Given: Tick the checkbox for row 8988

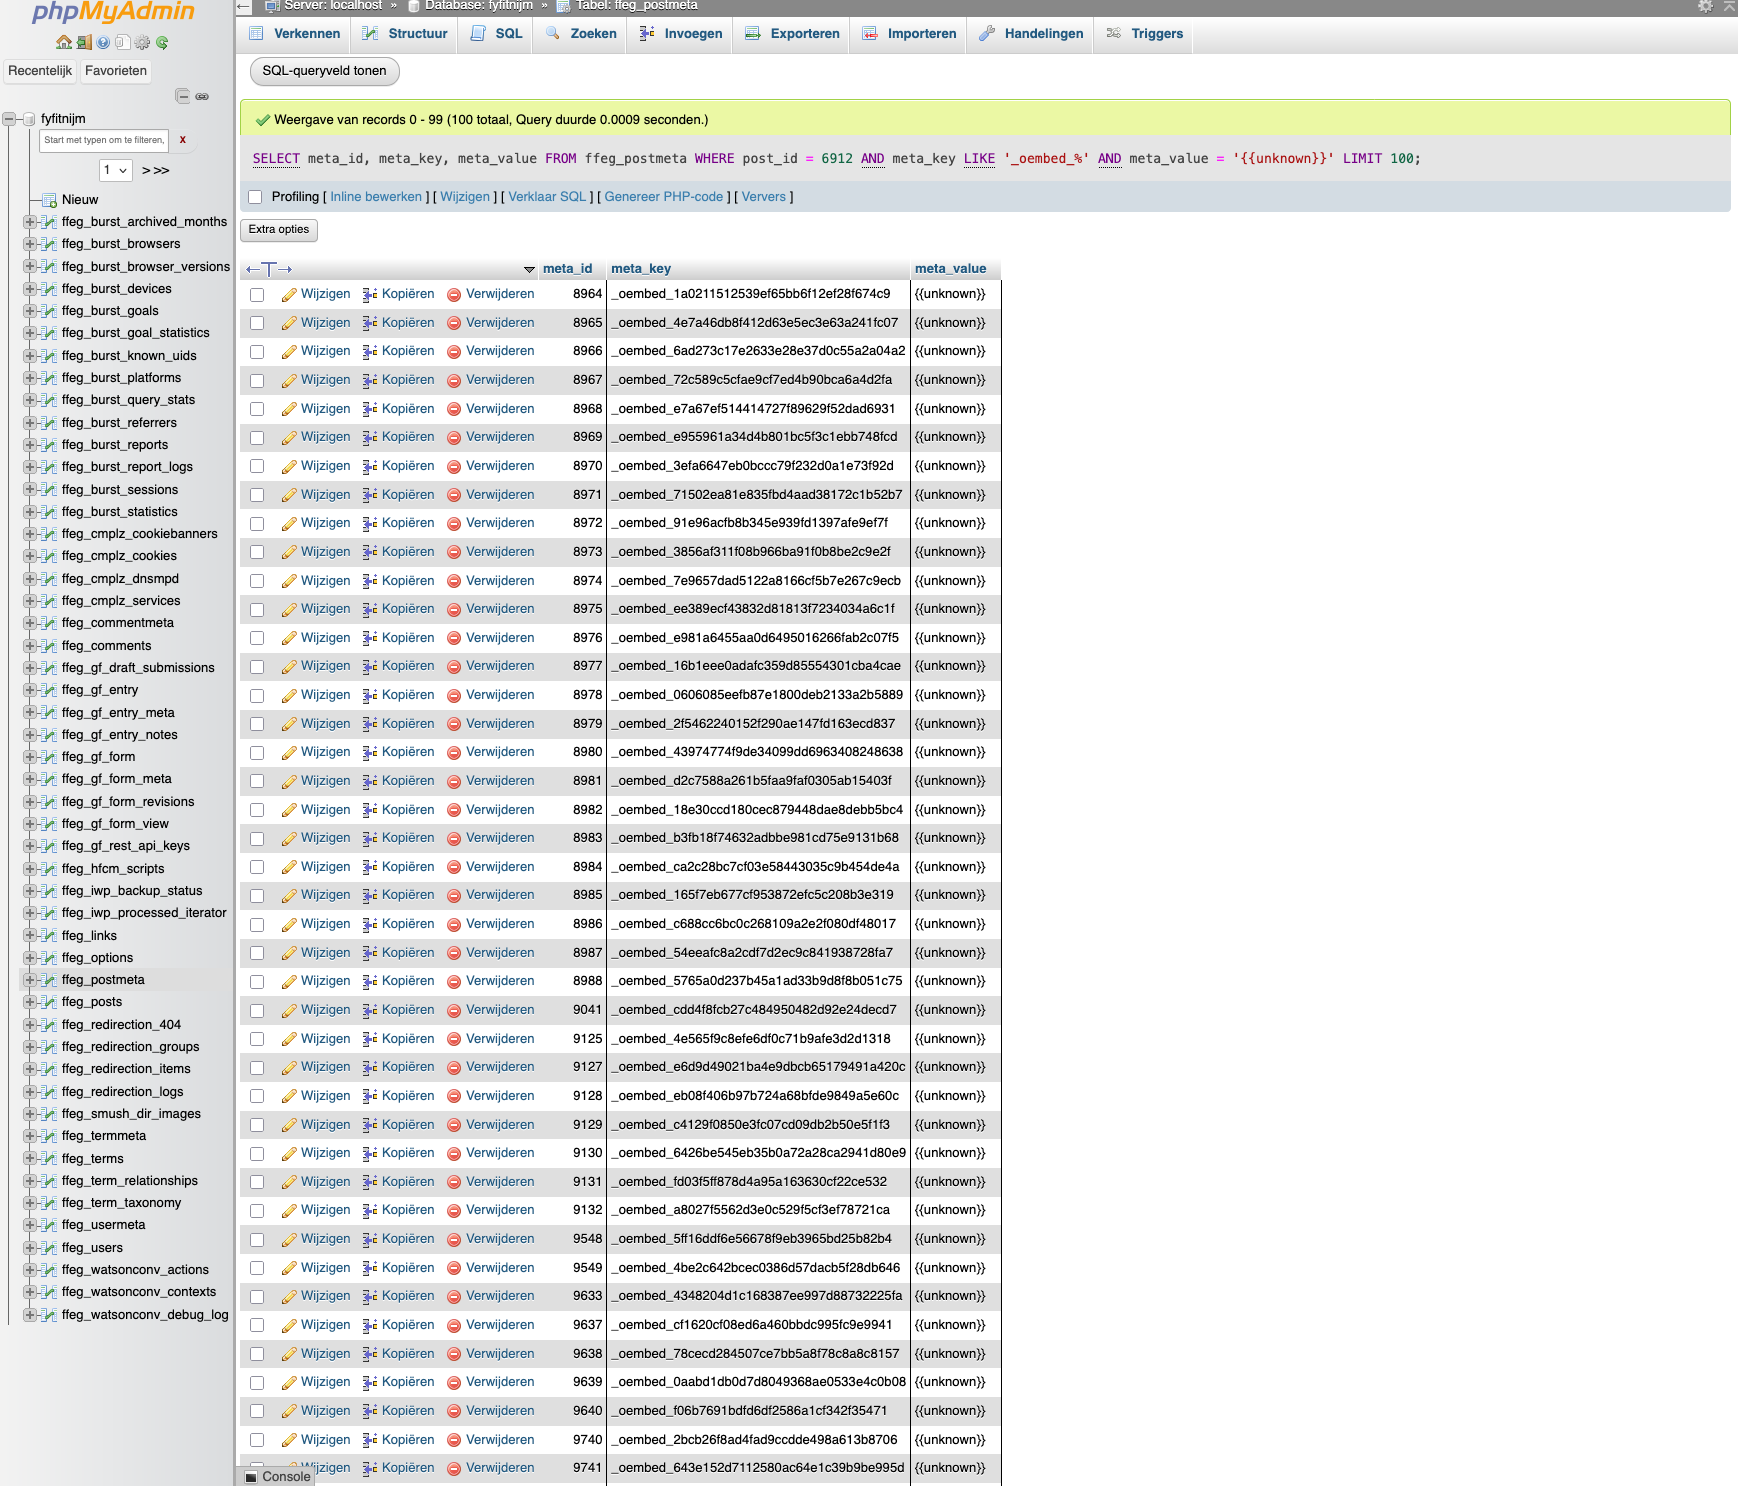Looking at the screenshot, I should click(x=257, y=982).
